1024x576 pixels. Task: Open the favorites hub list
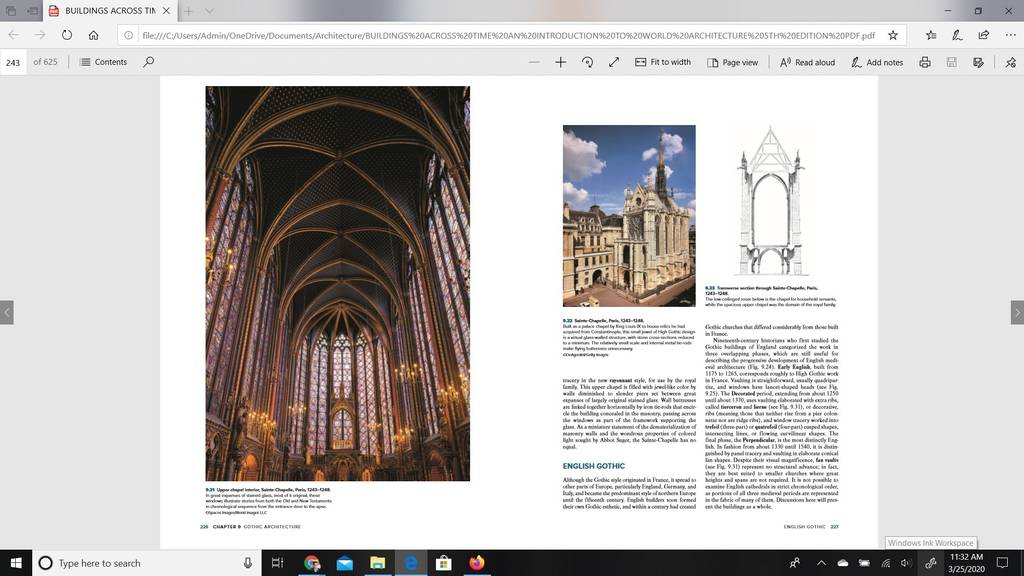tap(931, 35)
